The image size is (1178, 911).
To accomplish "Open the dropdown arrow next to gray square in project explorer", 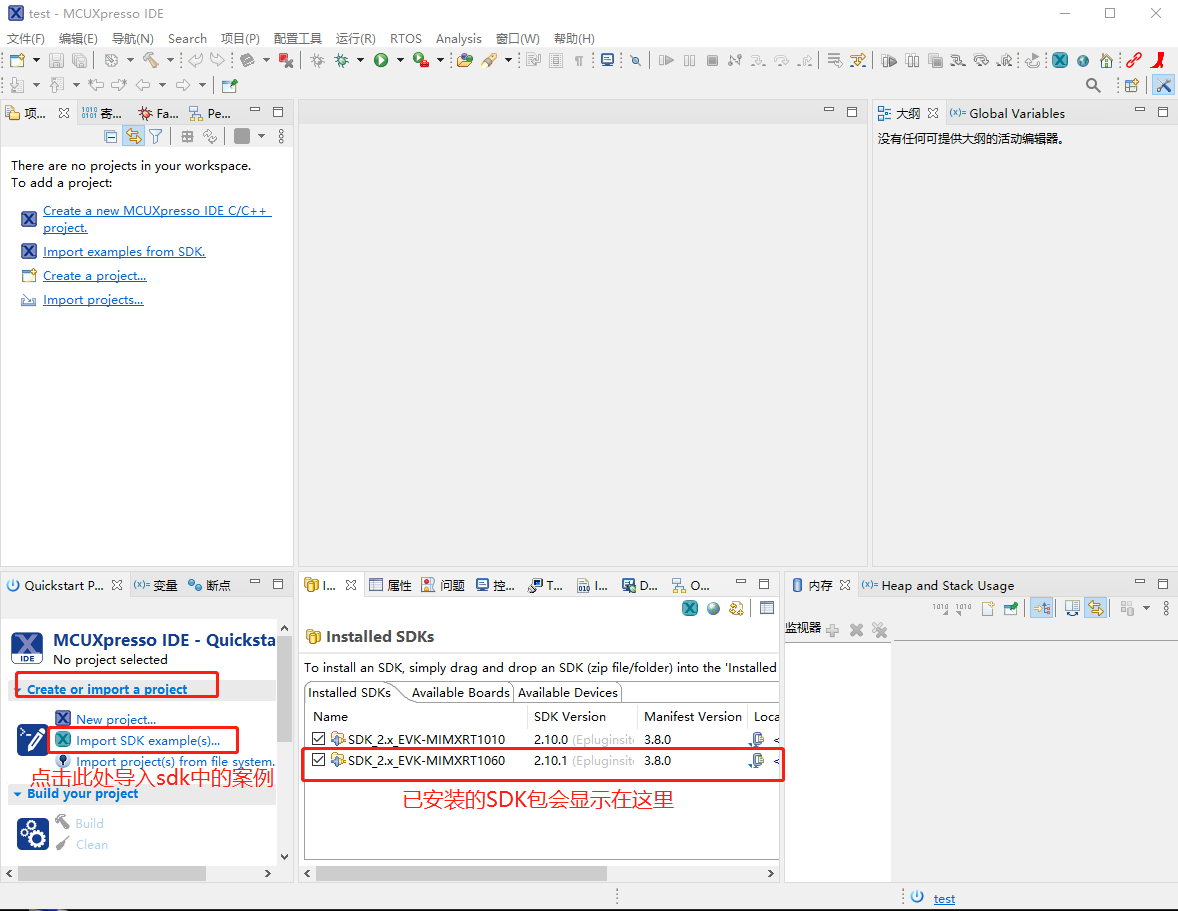I will pyautogui.click(x=261, y=136).
